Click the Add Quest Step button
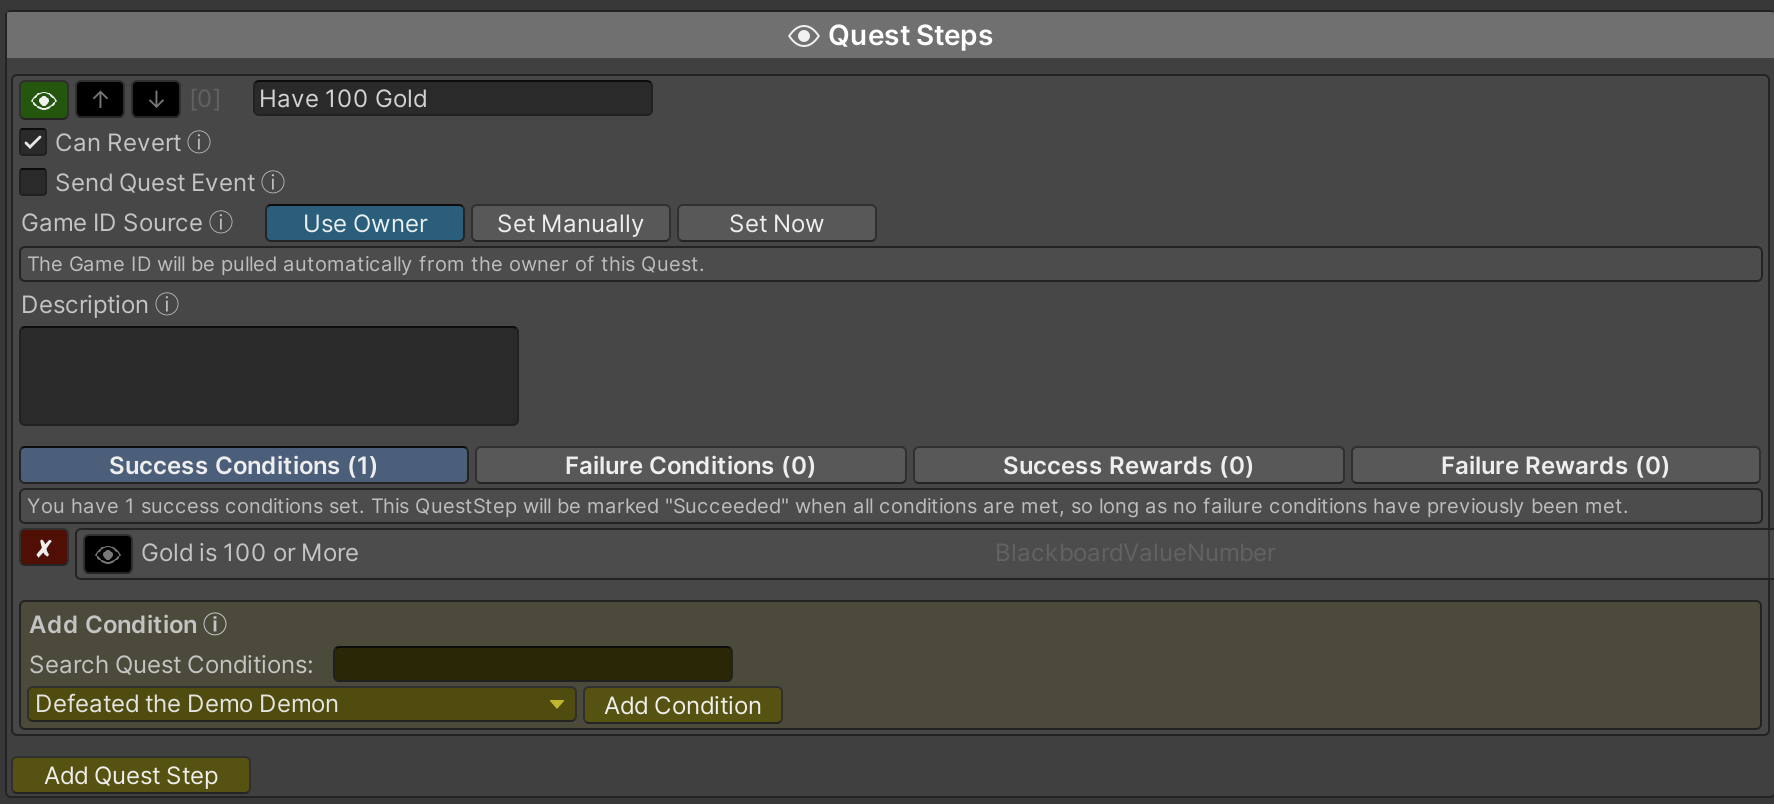 click(131, 775)
